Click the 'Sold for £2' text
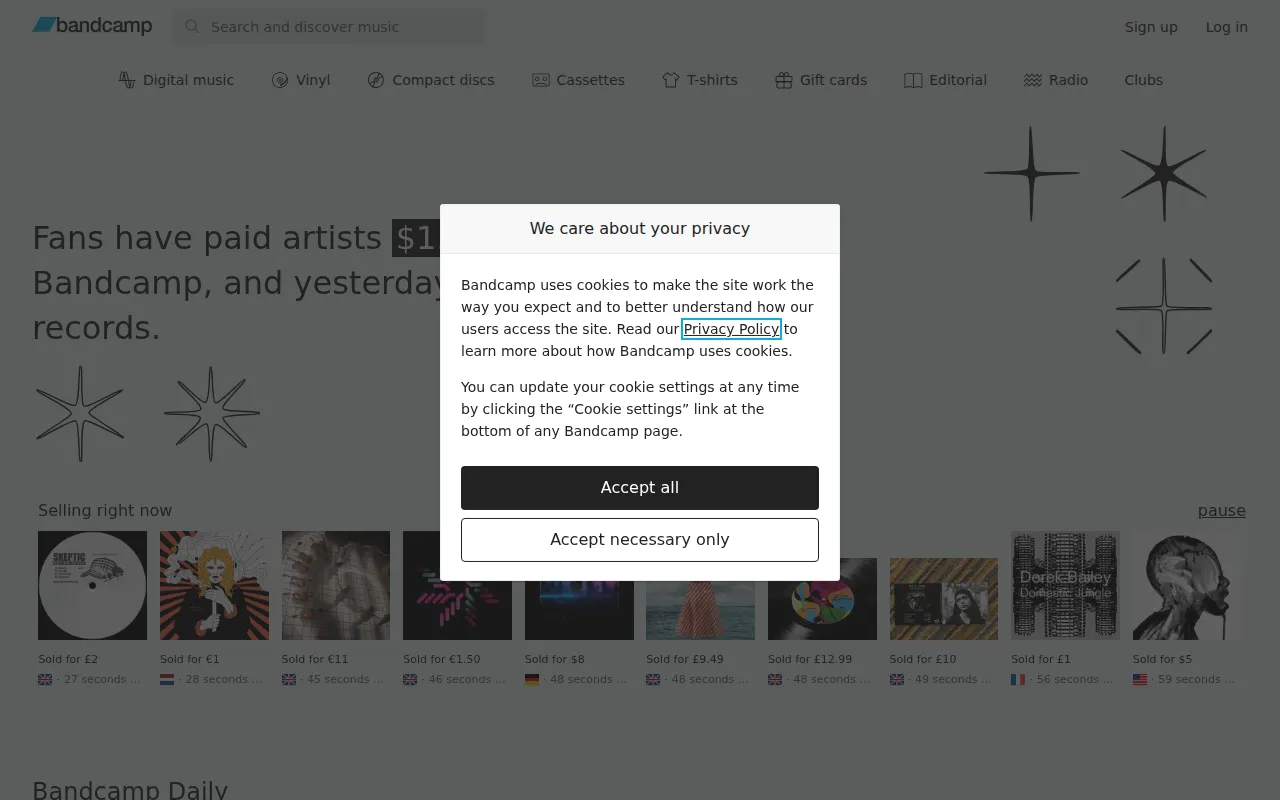 click(68, 659)
